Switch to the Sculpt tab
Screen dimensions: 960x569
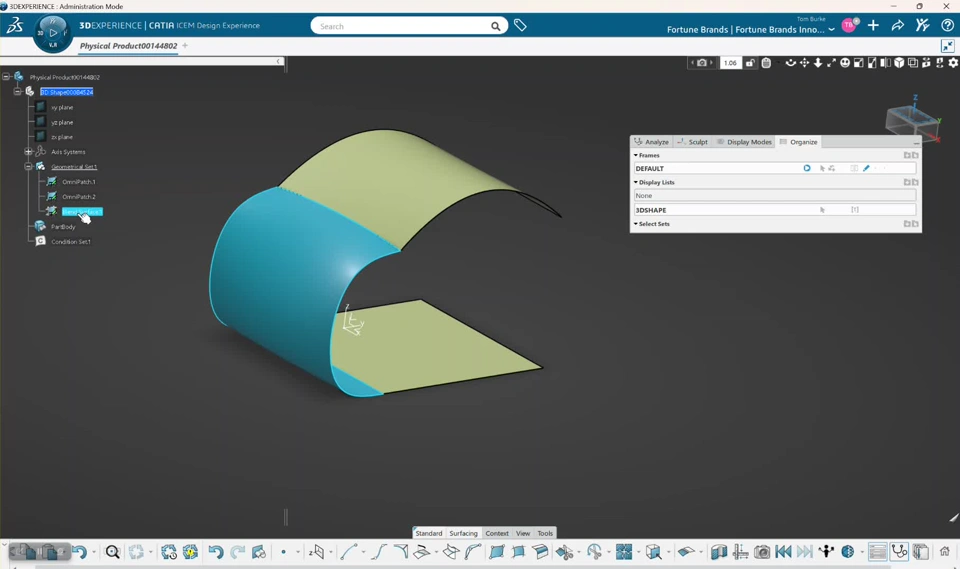[692, 142]
